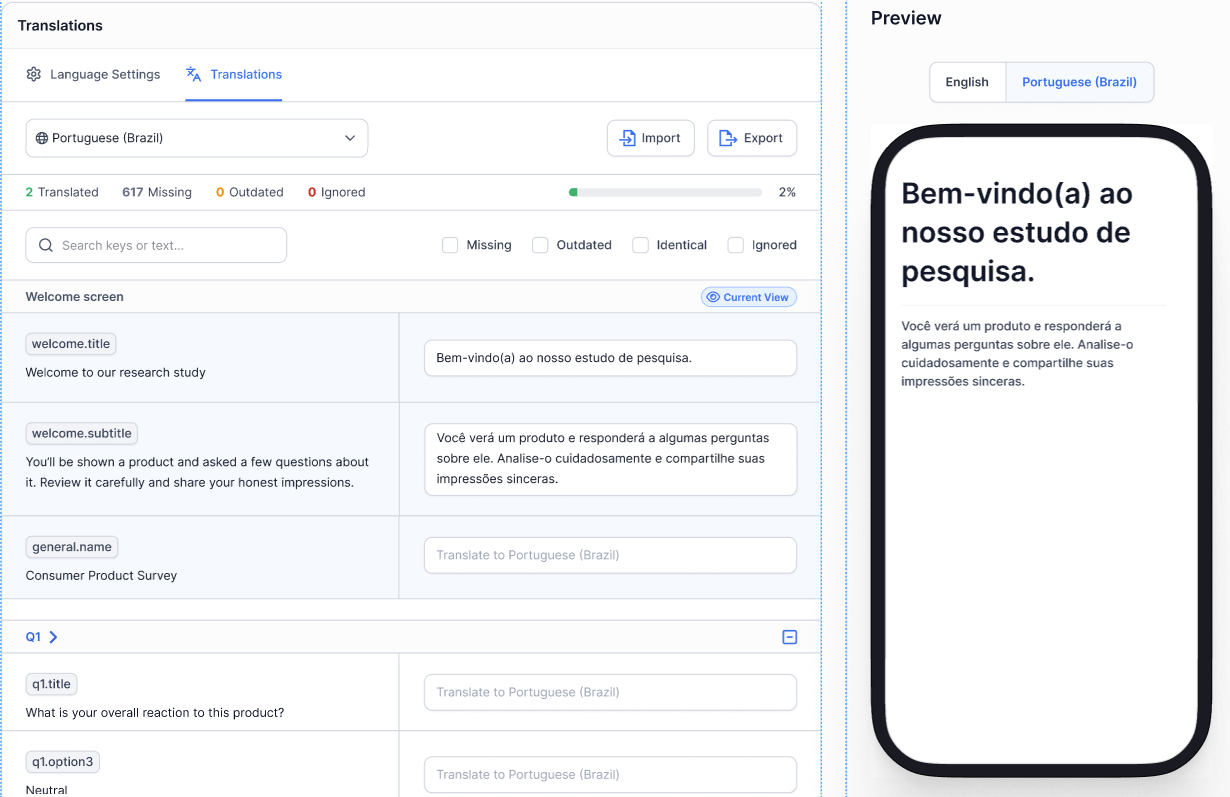Collapse Q1 section with minus icon
The image size is (1230, 797).
tap(790, 637)
